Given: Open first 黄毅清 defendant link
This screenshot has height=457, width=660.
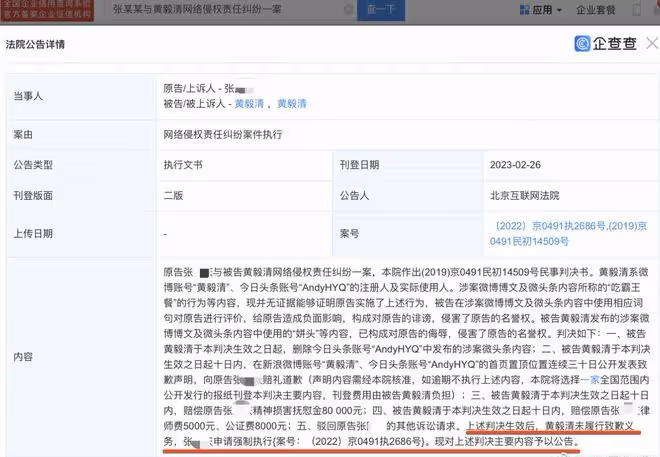Looking at the screenshot, I should tap(249, 104).
